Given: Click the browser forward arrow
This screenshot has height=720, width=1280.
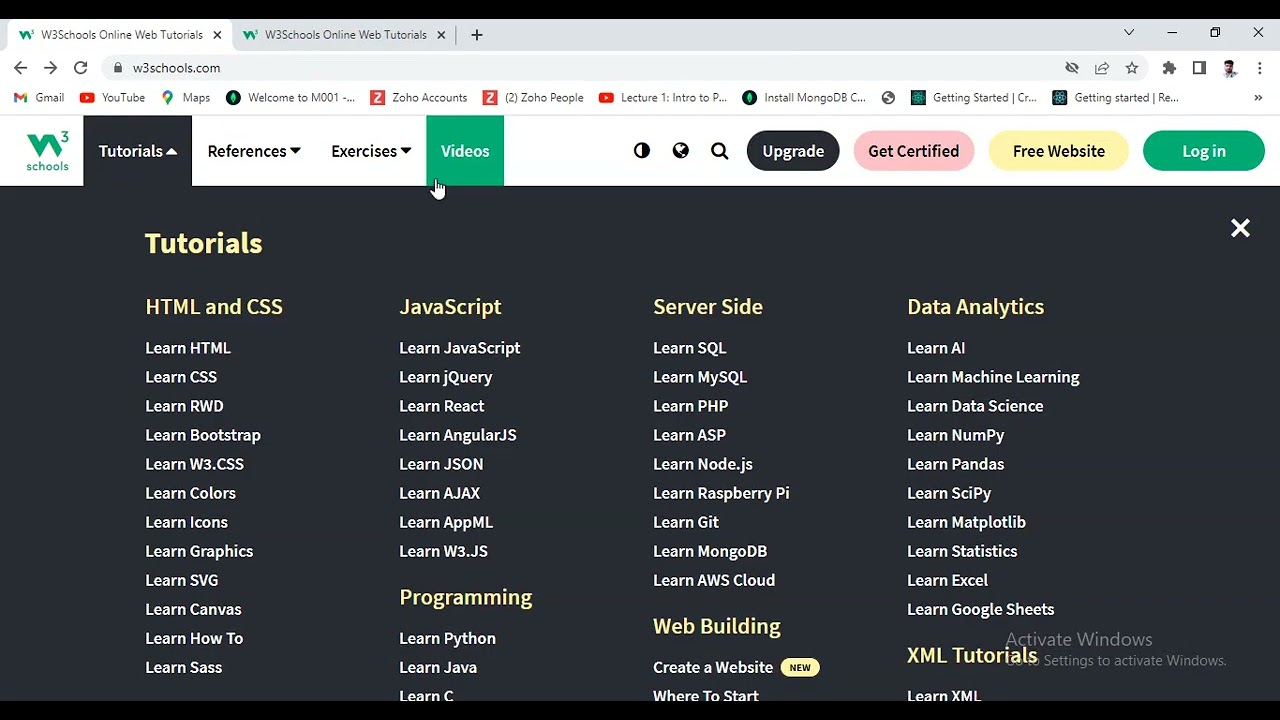Looking at the screenshot, I should coord(51,68).
